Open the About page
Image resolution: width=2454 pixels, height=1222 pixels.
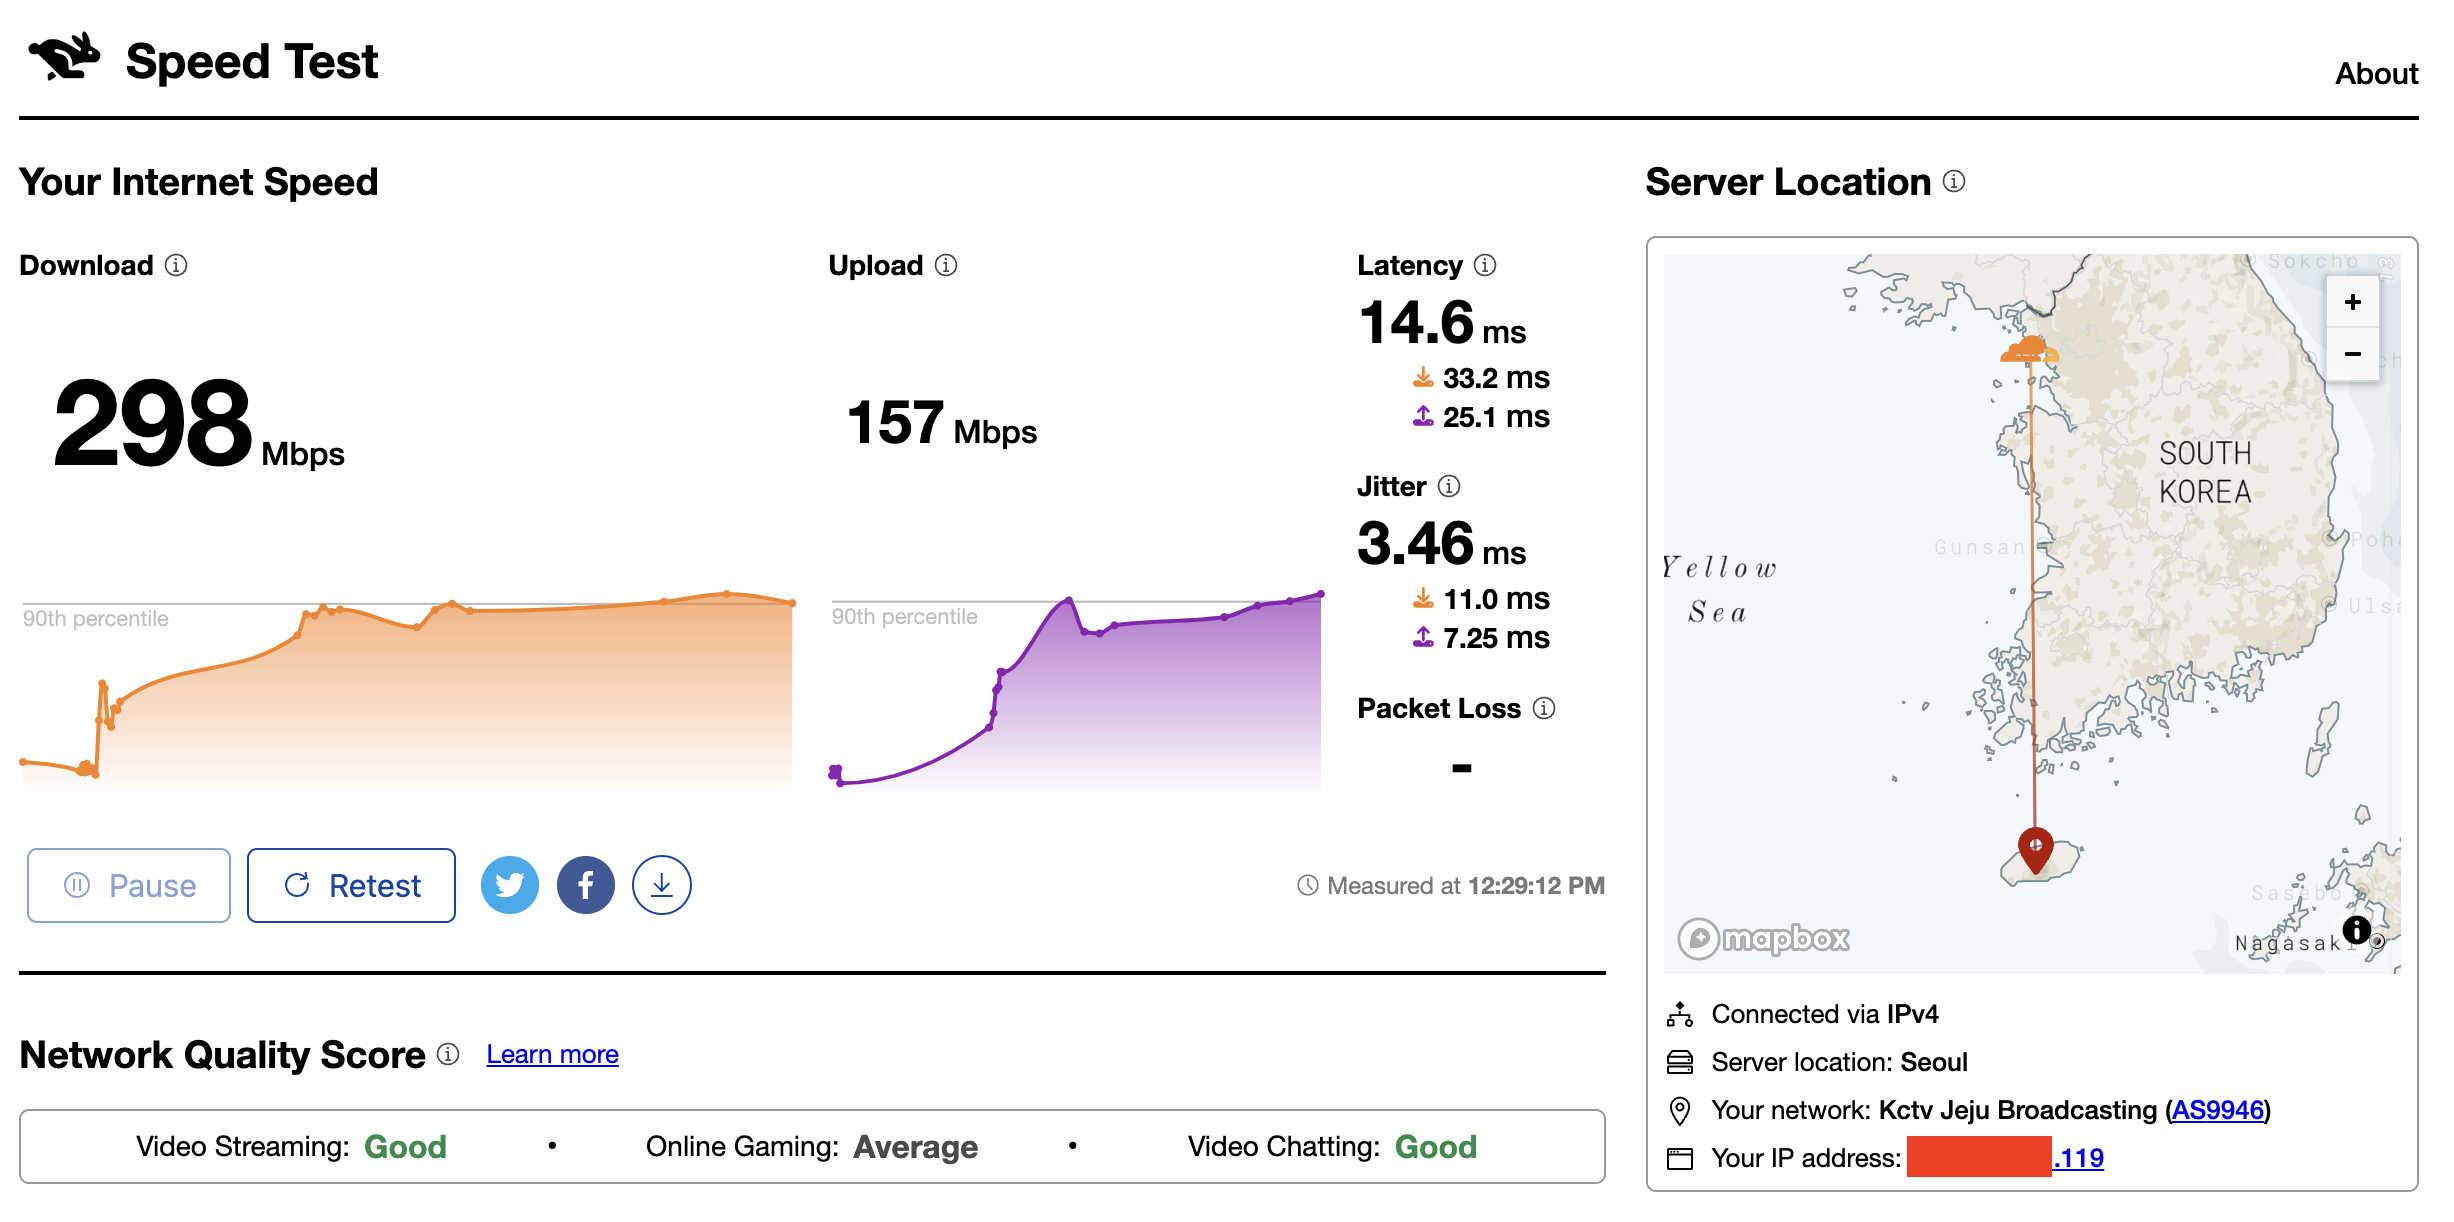click(2375, 73)
